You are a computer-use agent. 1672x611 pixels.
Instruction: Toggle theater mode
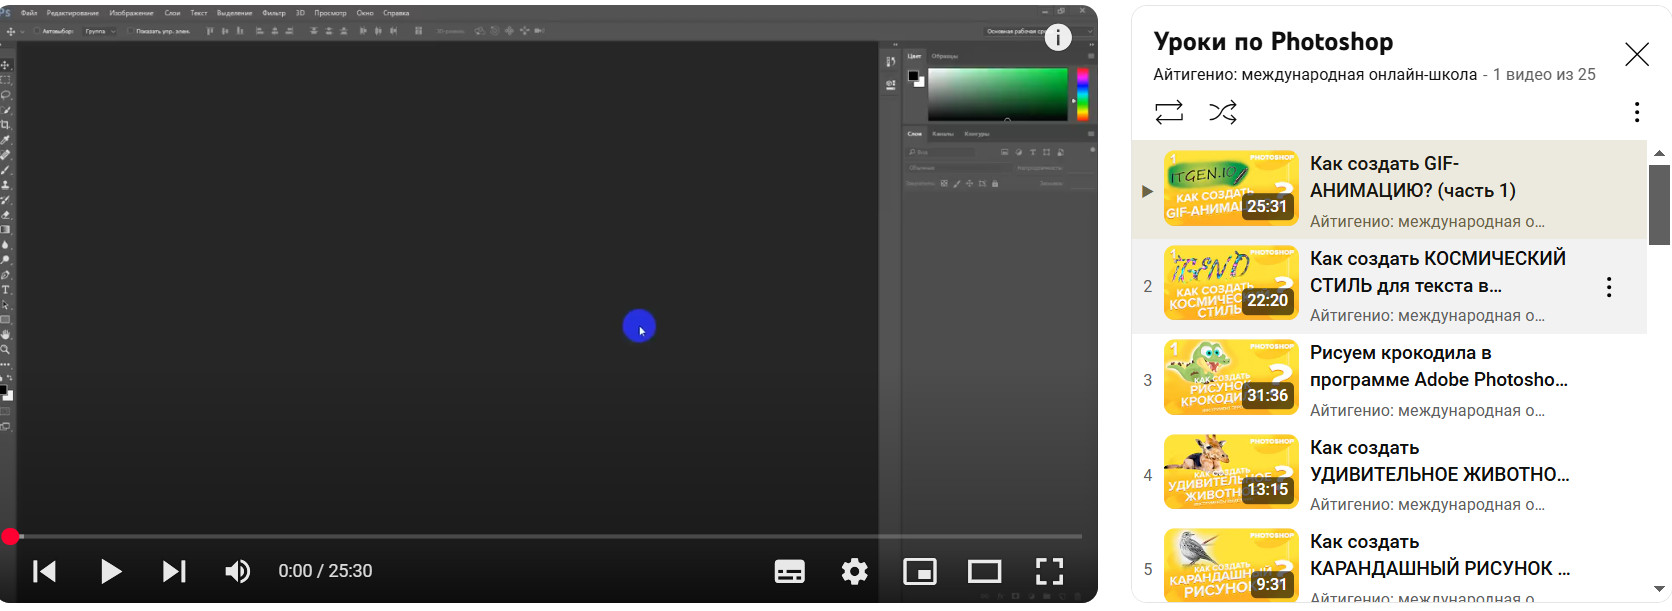[985, 571]
